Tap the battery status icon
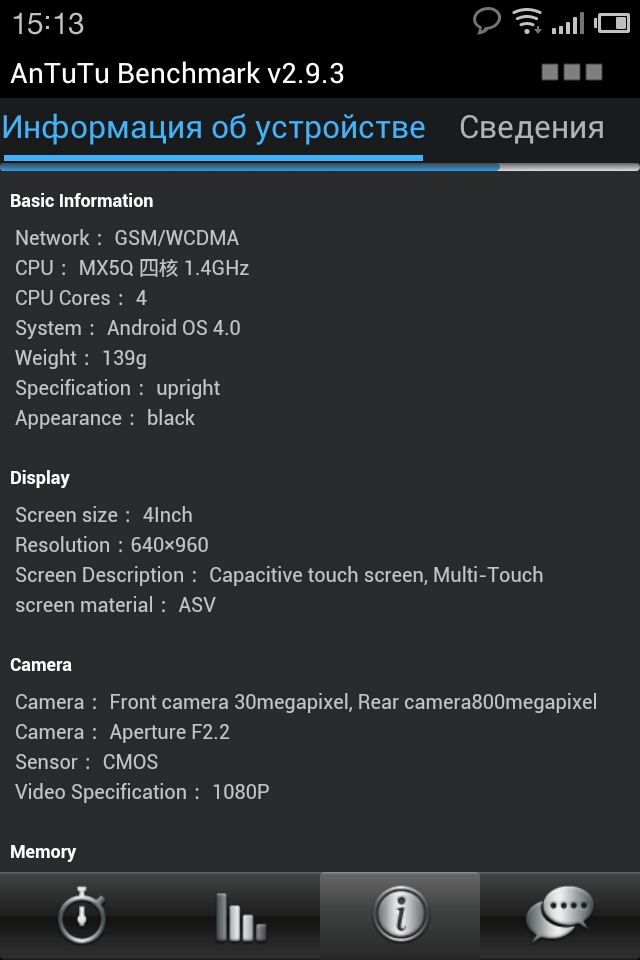This screenshot has width=640, height=960. click(612, 23)
